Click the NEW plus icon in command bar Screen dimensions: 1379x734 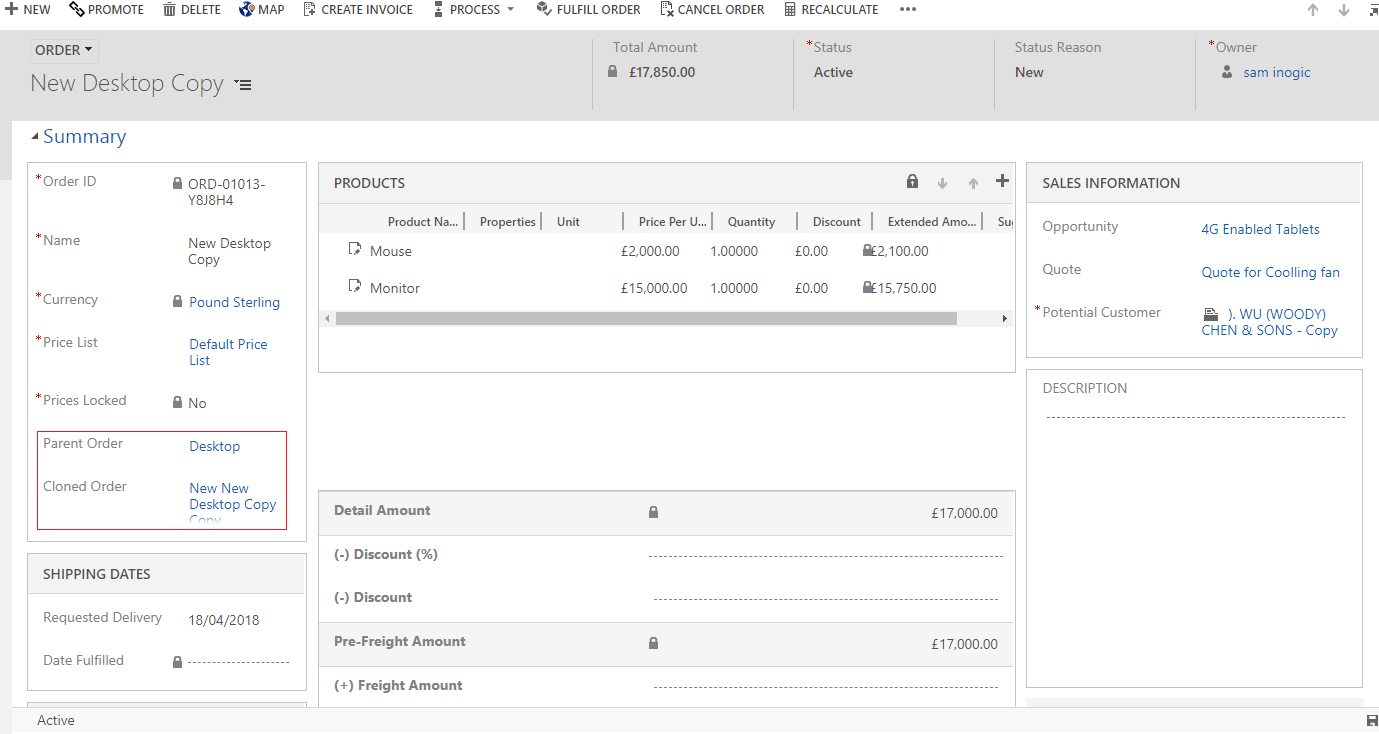click(12, 9)
